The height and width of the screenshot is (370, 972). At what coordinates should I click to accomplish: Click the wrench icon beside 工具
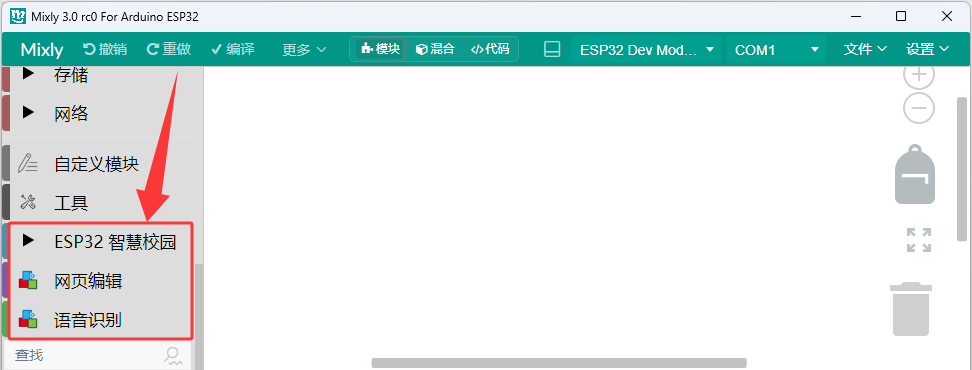pyautogui.click(x=28, y=202)
